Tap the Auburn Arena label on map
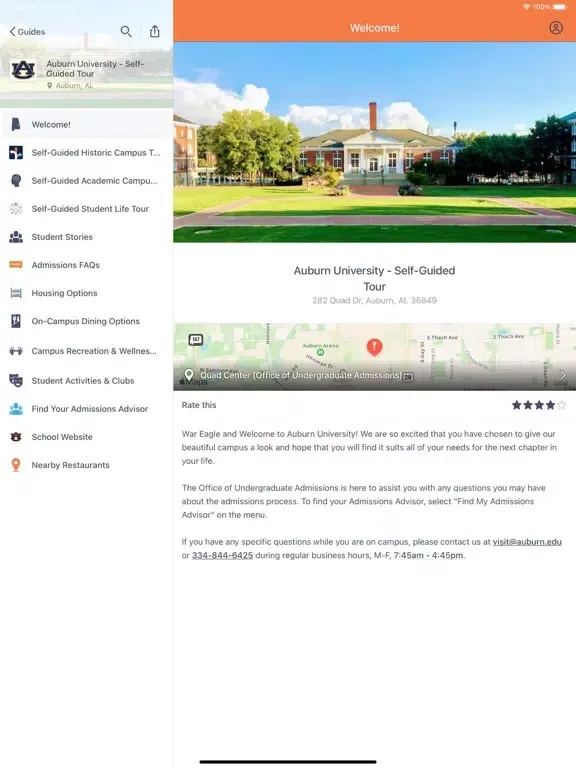Screen dimensions: 576x768 [320, 346]
